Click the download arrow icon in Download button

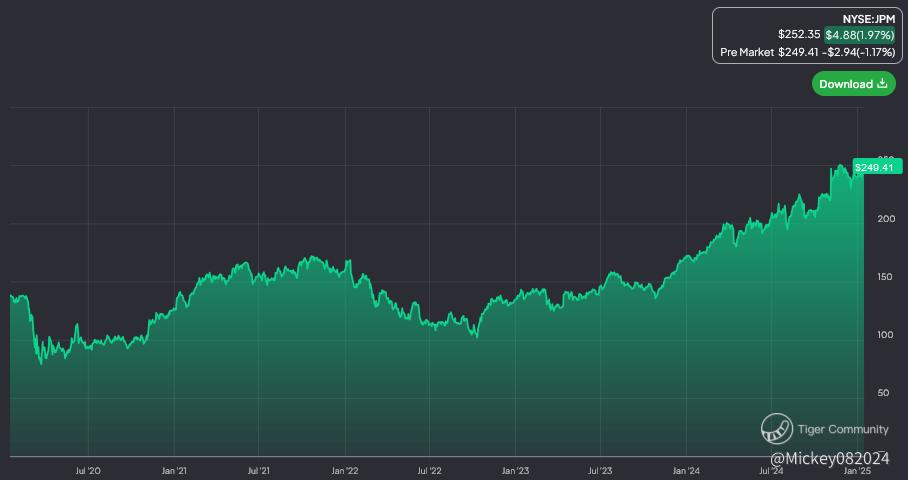click(x=882, y=83)
